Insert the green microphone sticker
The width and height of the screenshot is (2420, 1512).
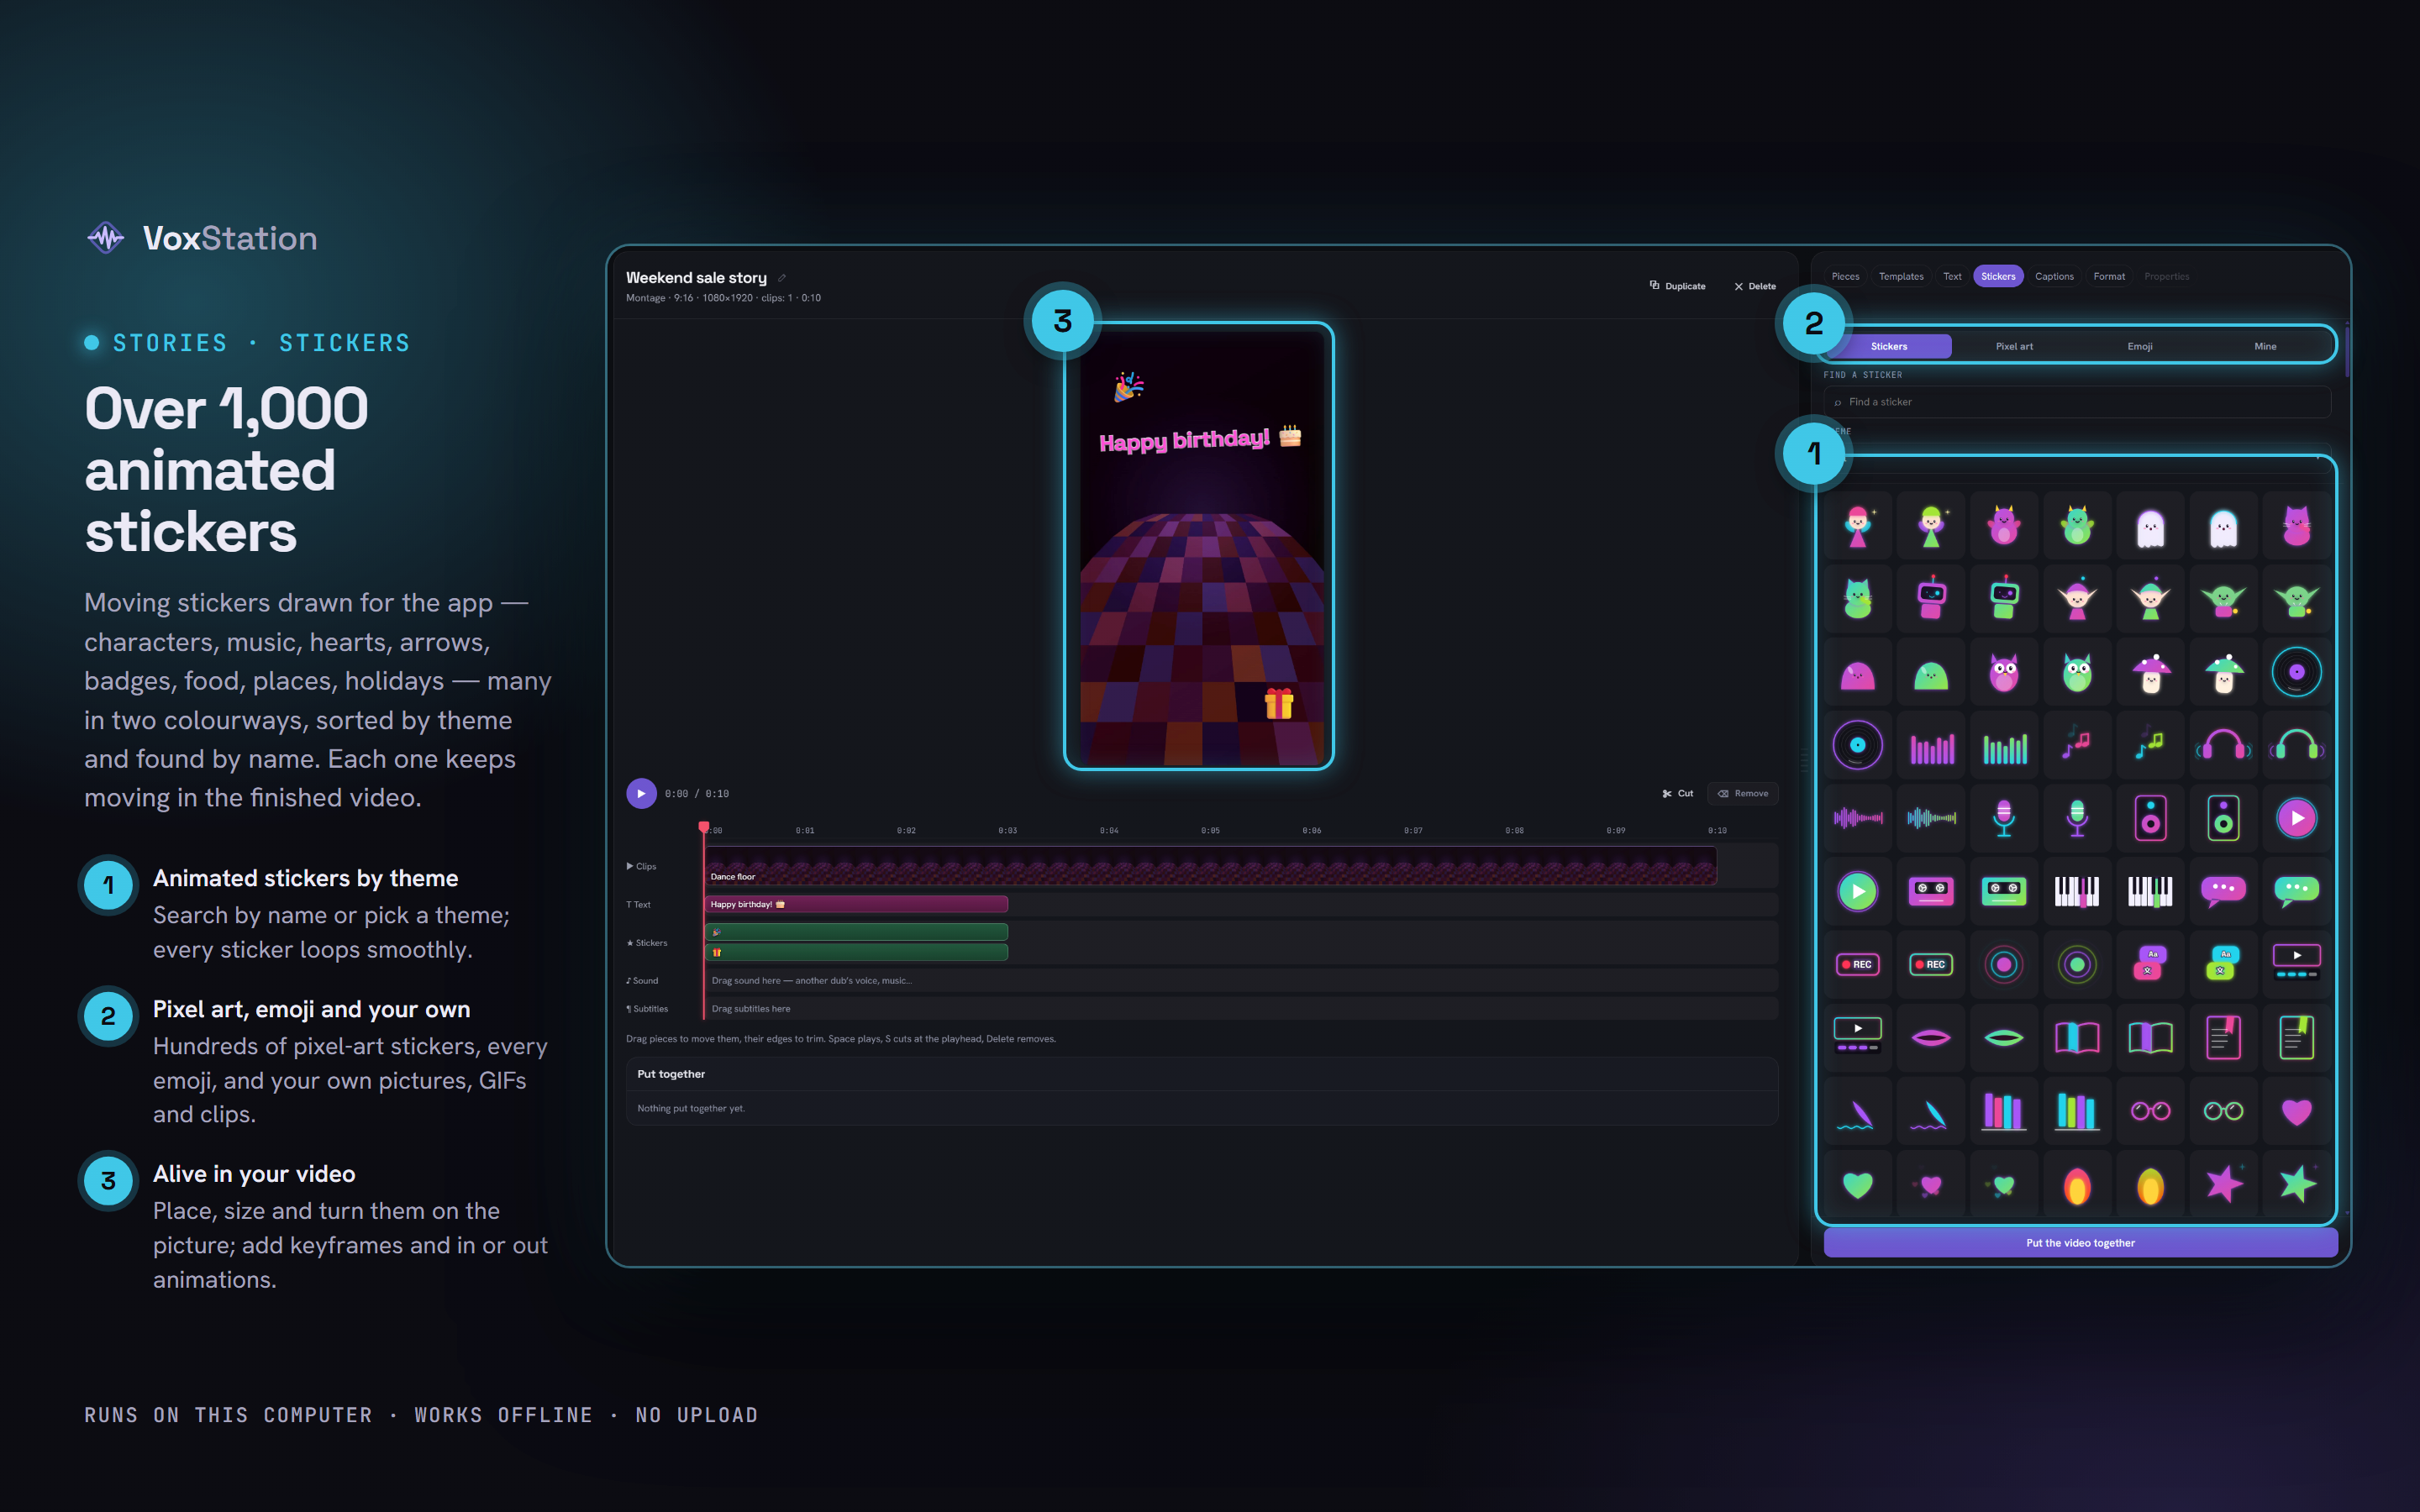tap(2077, 818)
